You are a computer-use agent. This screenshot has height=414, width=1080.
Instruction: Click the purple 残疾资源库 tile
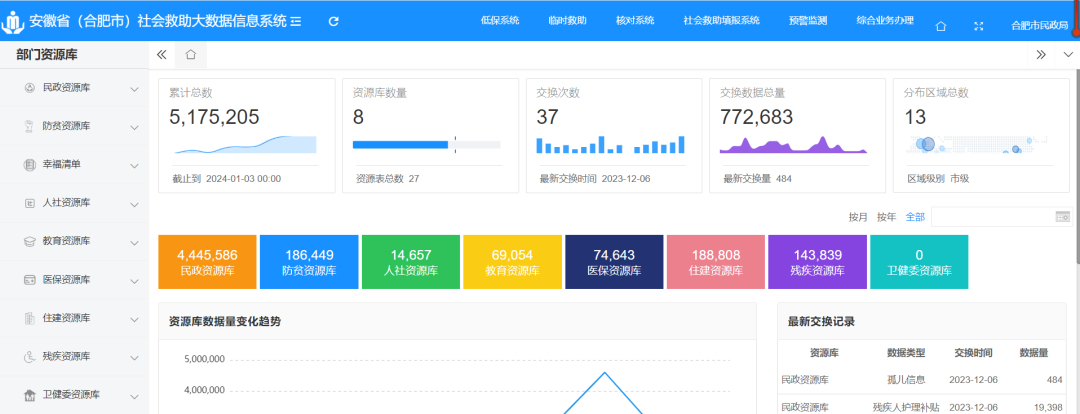pyautogui.click(x=818, y=262)
